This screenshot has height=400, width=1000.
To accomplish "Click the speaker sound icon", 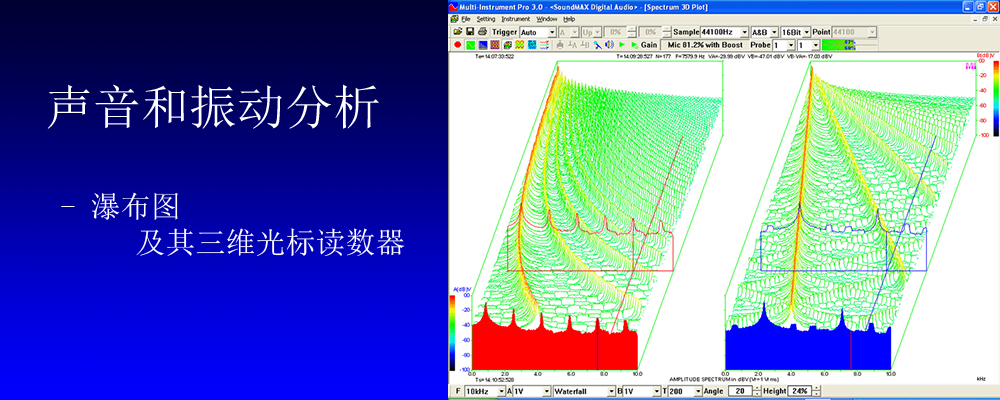I will point(609,45).
